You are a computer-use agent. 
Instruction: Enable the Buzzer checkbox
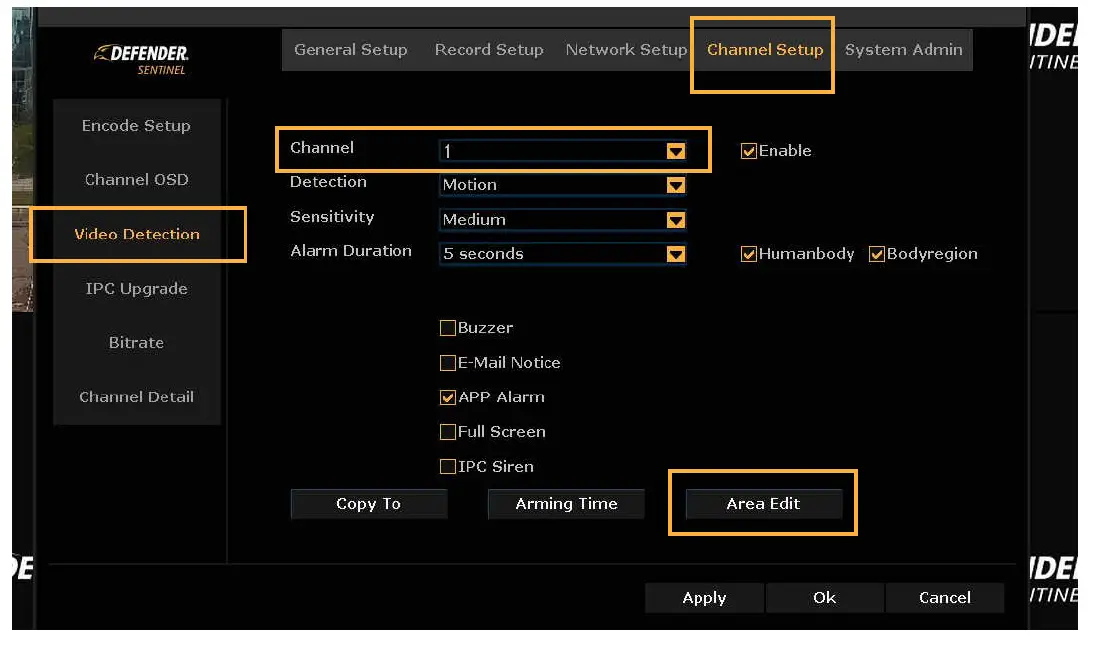click(x=448, y=328)
